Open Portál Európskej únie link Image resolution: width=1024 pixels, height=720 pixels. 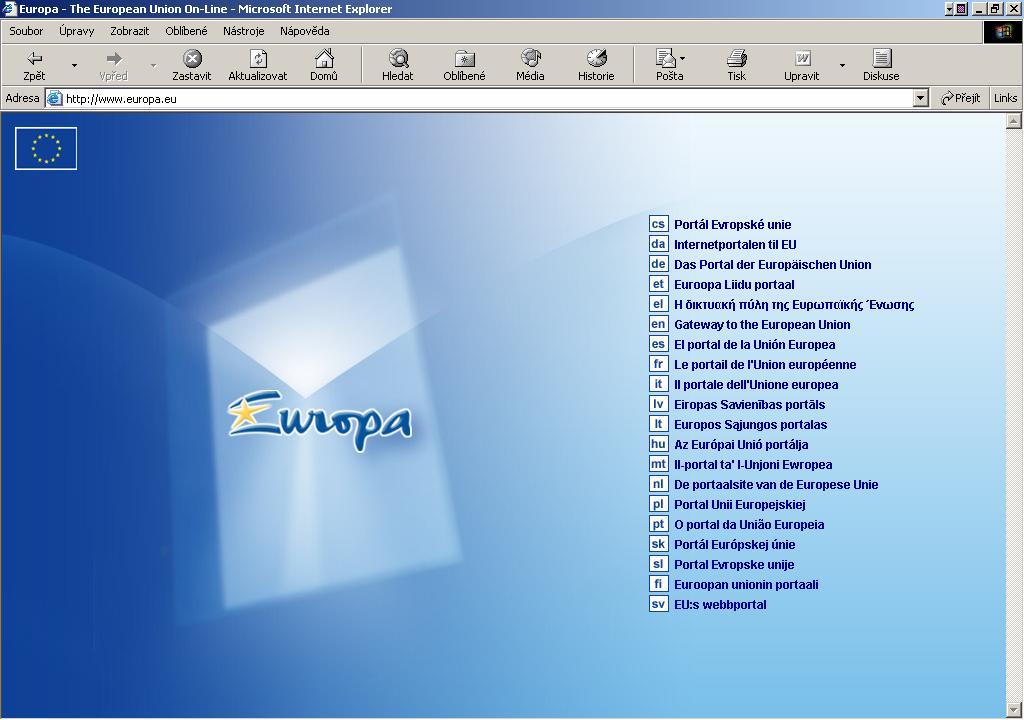click(x=735, y=544)
